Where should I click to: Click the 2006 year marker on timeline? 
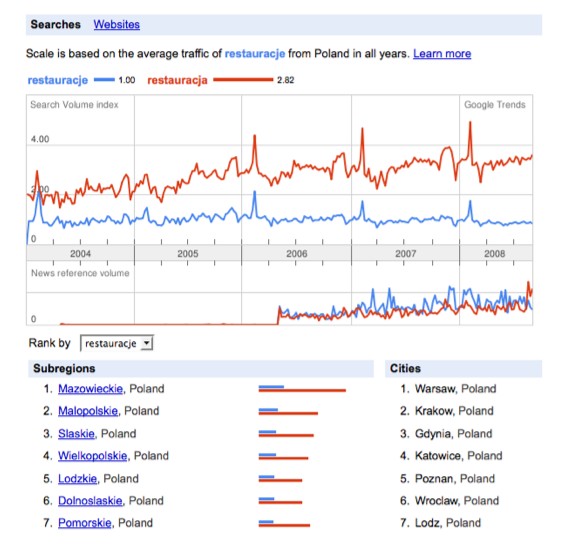(x=296, y=254)
